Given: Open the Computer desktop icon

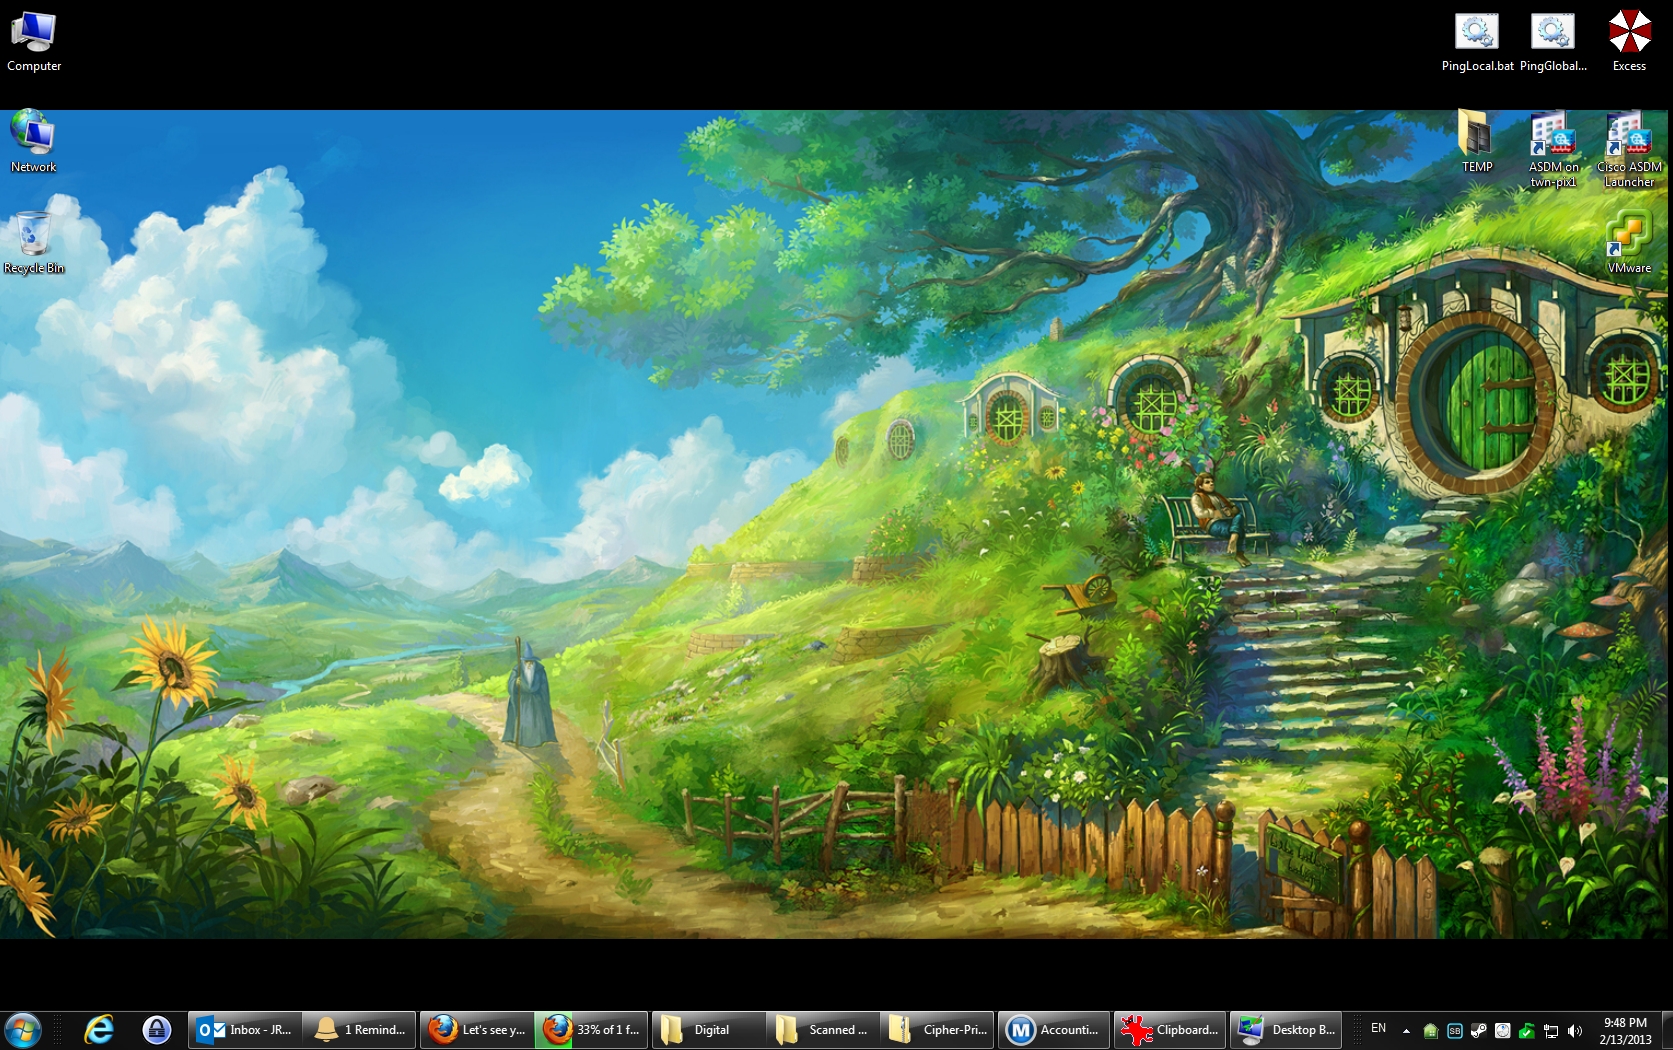Looking at the screenshot, I should point(34,41).
